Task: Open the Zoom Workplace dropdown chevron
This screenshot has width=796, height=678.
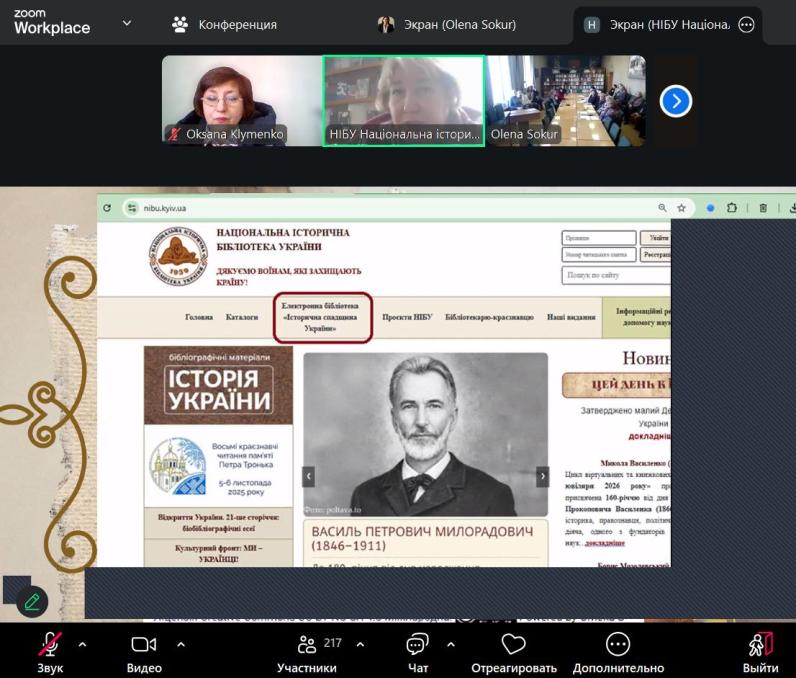Action: tap(127, 23)
